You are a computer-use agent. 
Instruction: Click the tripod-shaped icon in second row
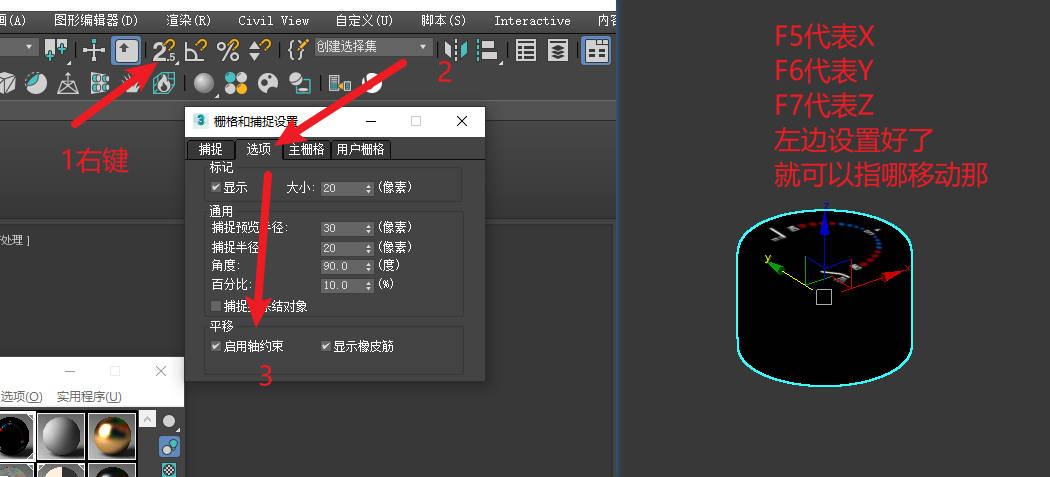[x=68, y=84]
